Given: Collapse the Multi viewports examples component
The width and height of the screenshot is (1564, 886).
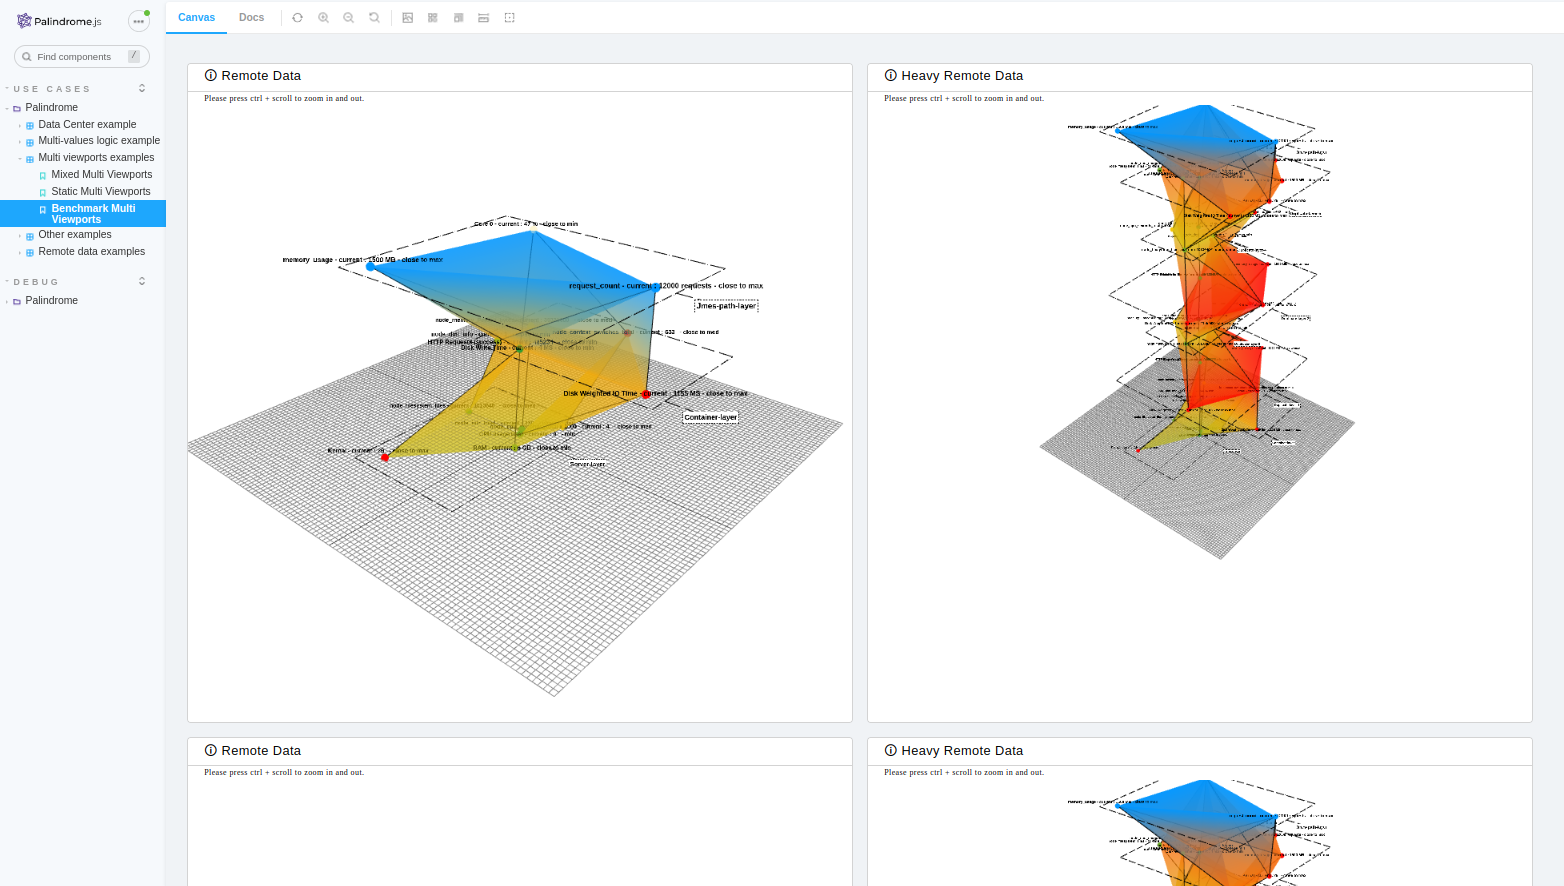Looking at the screenshot, I should 96,158.
